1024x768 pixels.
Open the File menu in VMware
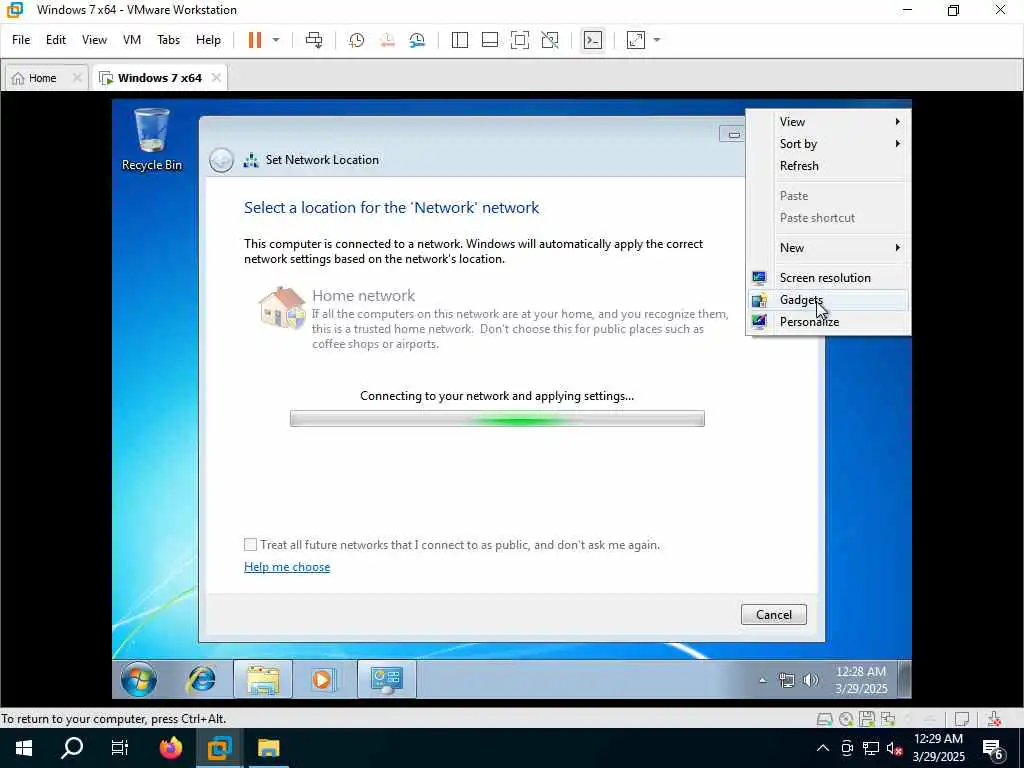tap(21, 40)
